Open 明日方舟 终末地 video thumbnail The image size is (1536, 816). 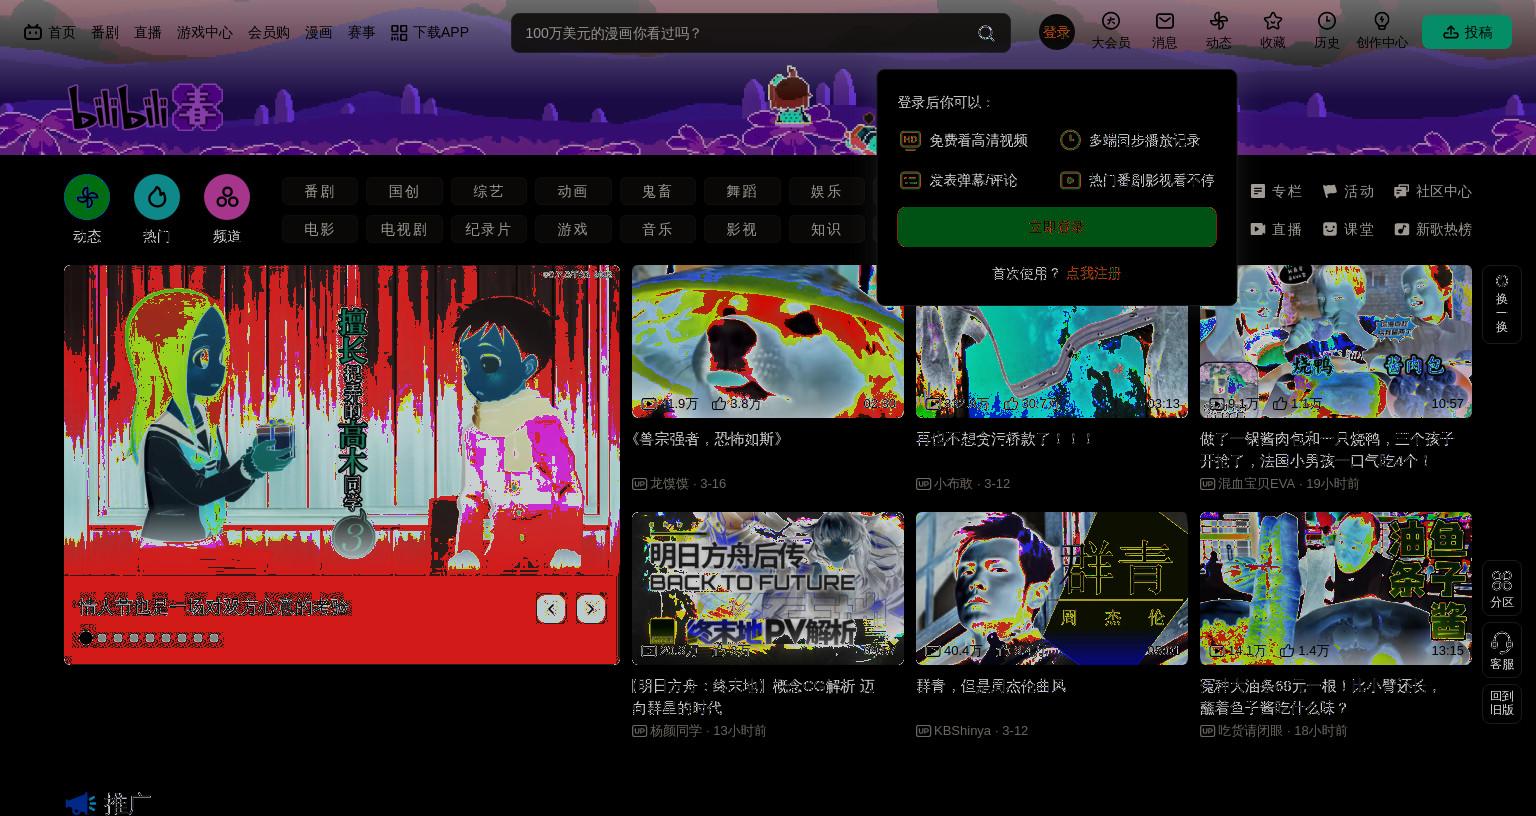pos(768,588)
